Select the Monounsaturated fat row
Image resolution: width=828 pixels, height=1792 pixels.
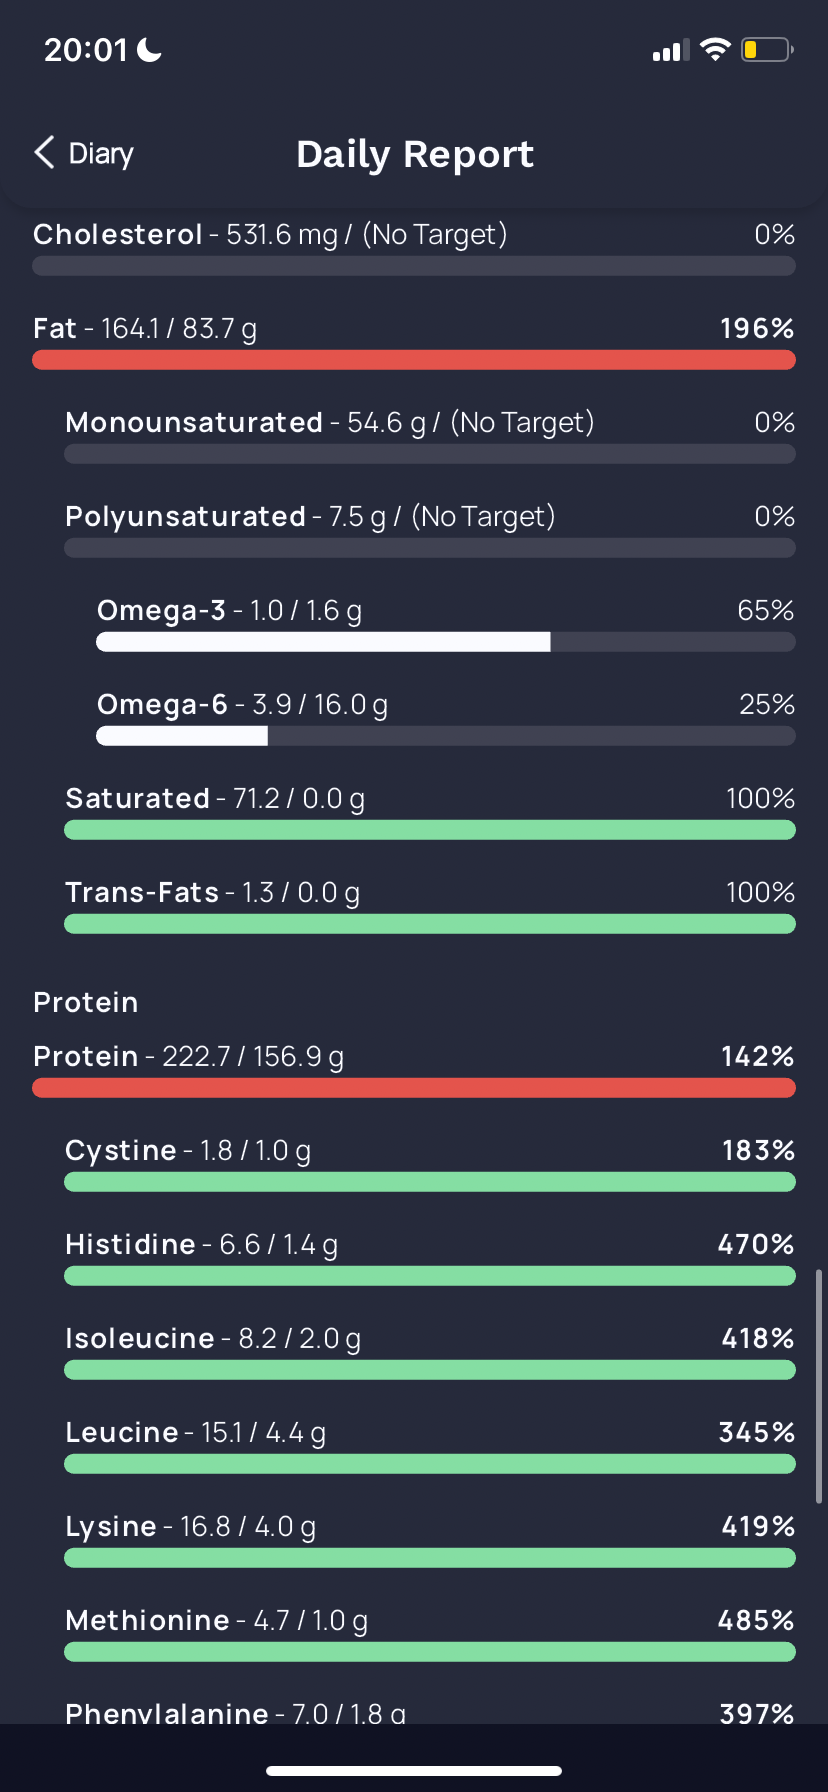click(430, 435)
